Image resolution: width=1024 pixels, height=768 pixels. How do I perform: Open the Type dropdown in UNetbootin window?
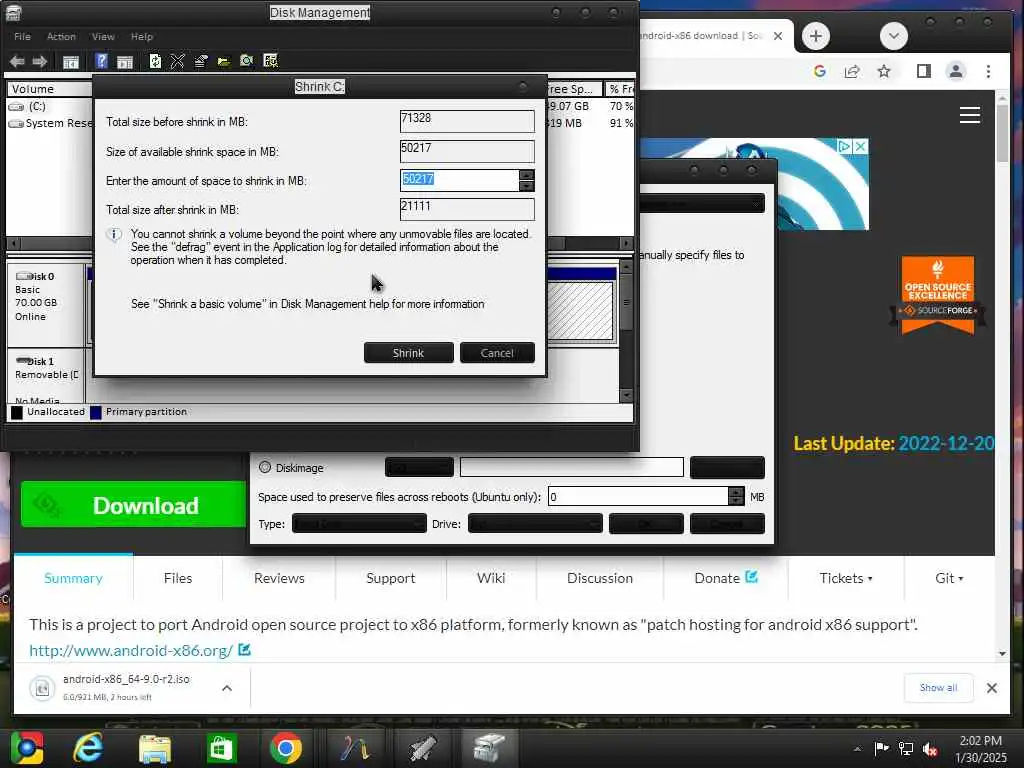359,524
